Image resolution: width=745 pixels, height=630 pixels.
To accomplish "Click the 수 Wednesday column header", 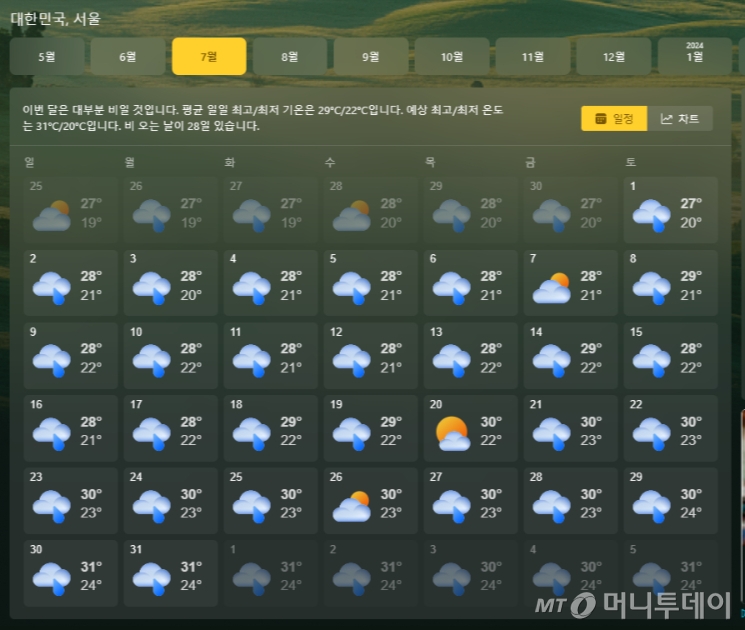I will point(330,162).
